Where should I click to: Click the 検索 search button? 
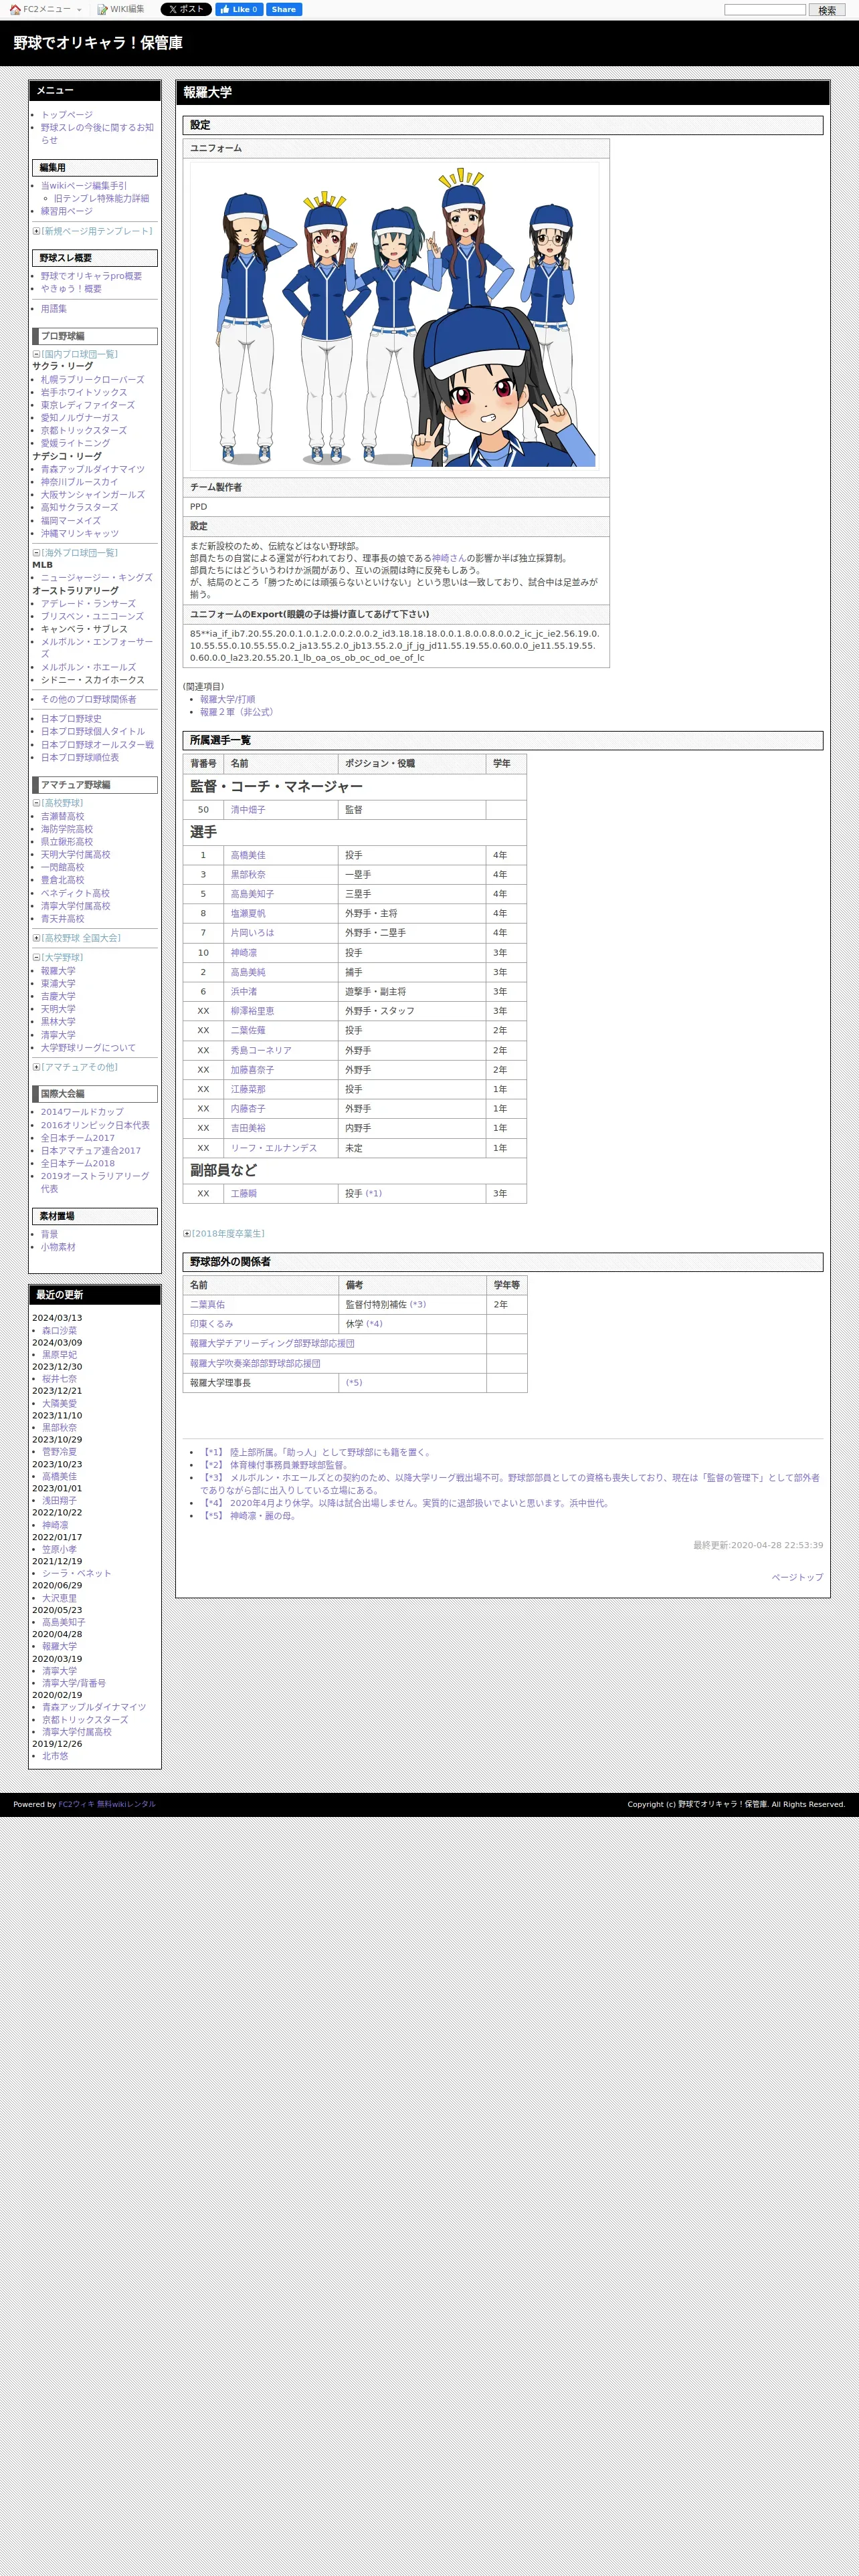[827, 10]
